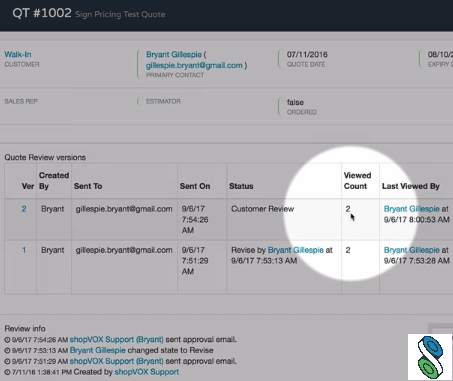The image size is (453, 381).
Task: Click the false ordered value
Action: click(x=295, y=102)
